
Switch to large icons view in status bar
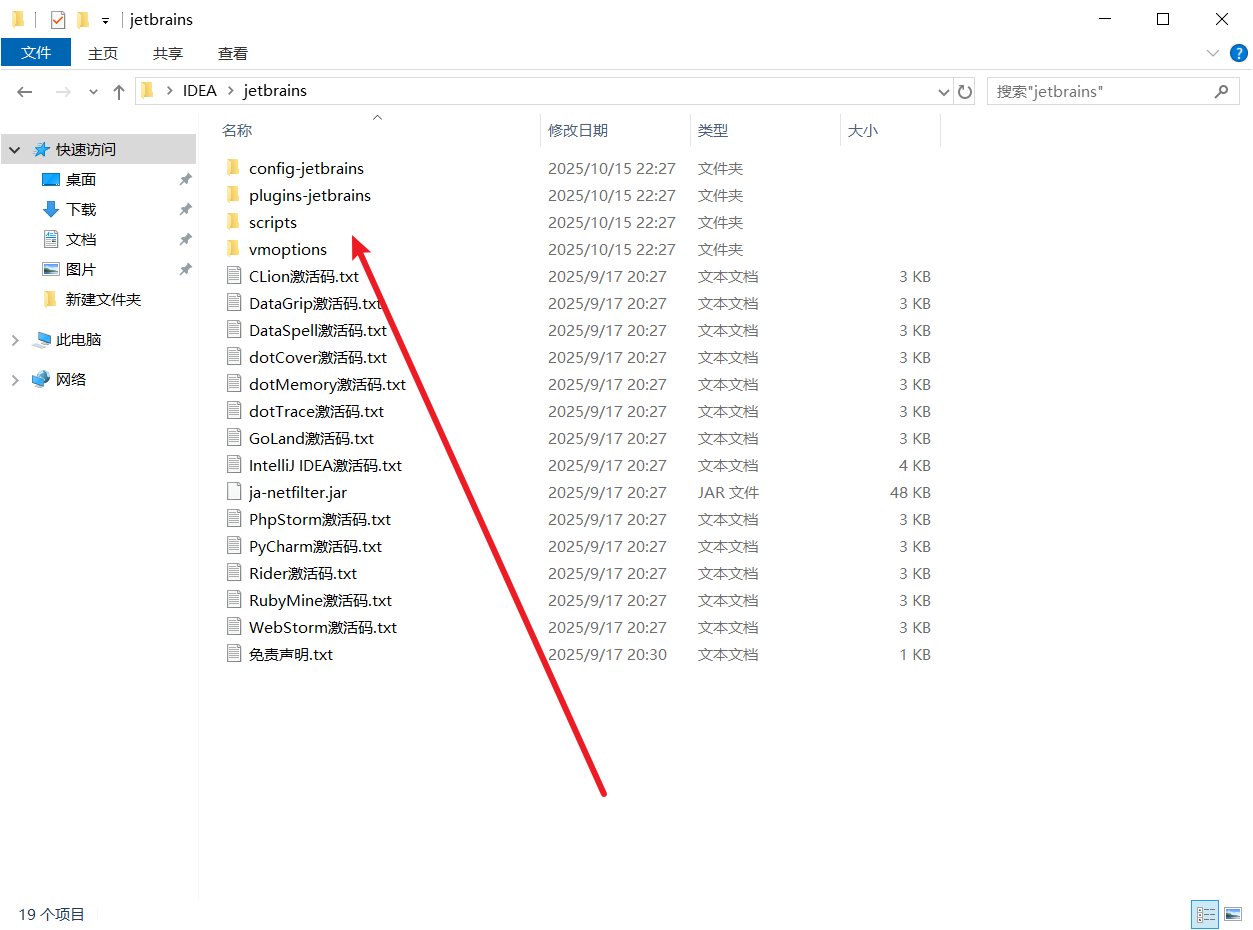pyautogui.click(x=1233, y=914)
